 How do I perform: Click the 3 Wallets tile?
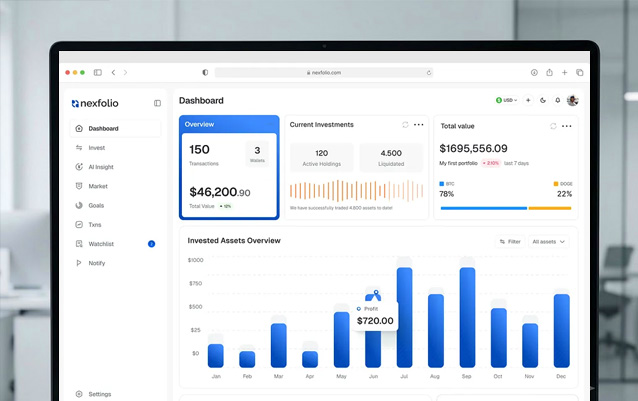257,154
